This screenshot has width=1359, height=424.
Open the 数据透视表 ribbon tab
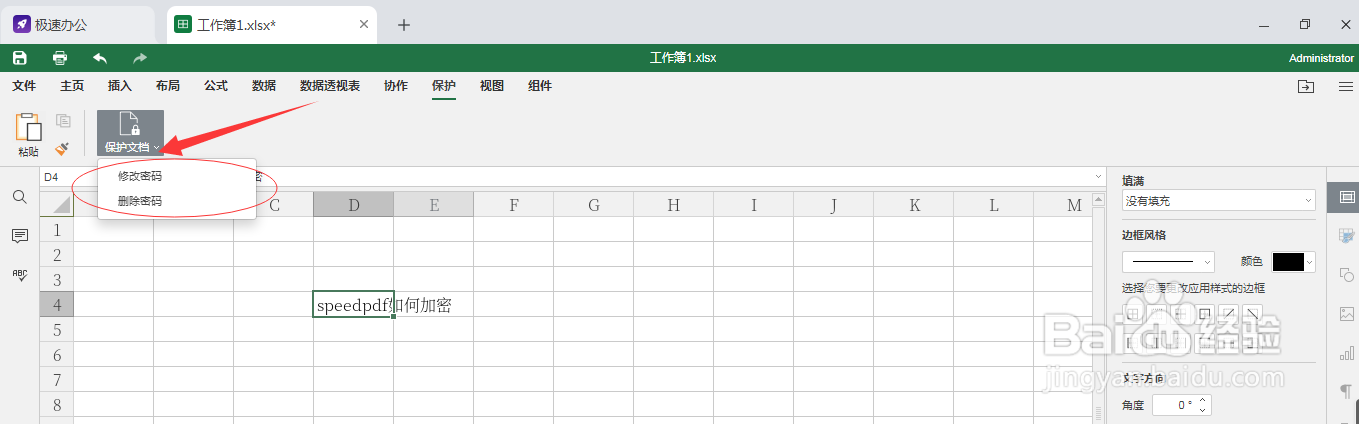(x=330, y=86)
